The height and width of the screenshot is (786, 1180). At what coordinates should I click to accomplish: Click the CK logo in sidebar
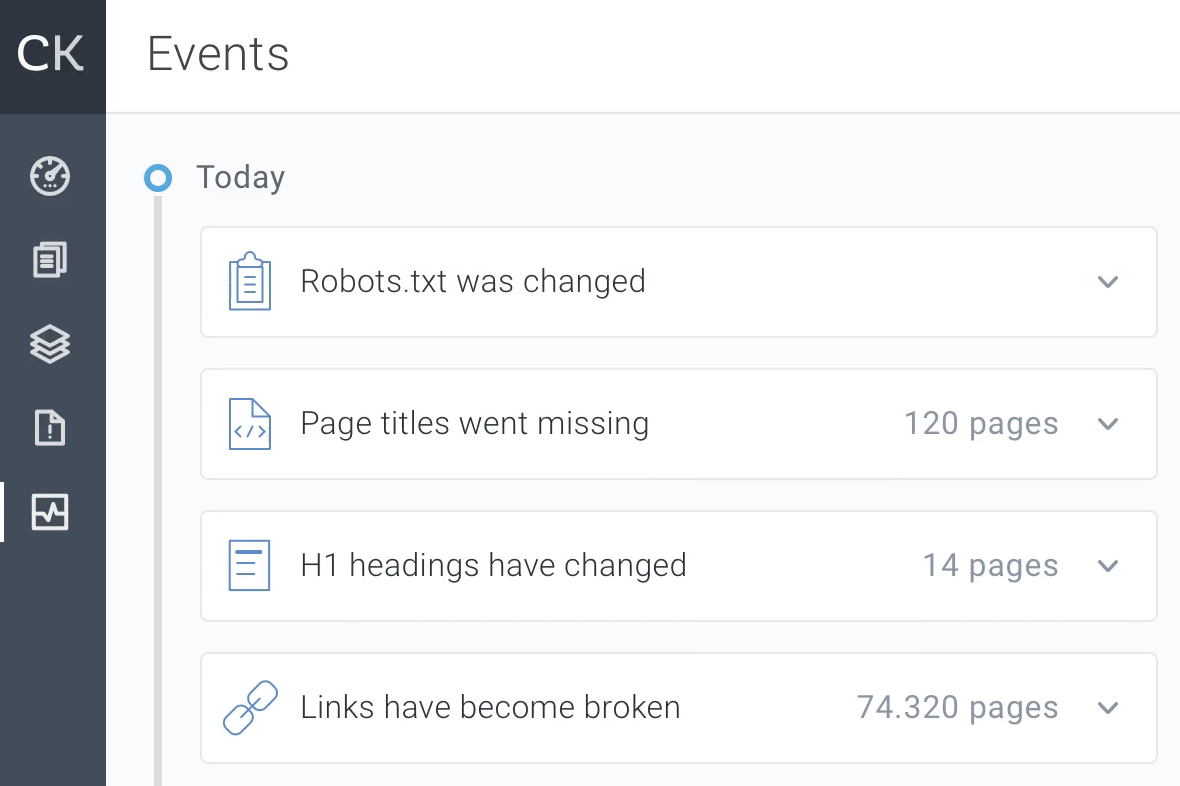(x=51, y=55)
